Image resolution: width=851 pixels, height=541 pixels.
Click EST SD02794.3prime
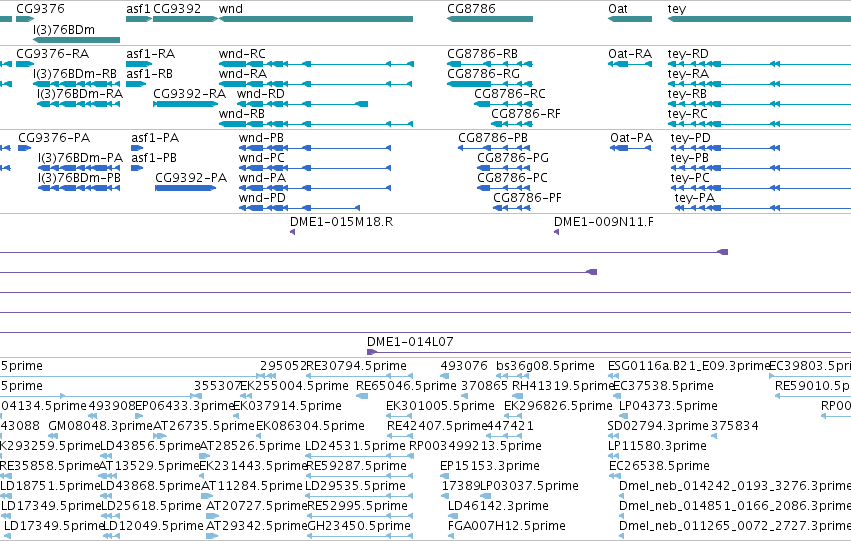[x=658, y=426]
